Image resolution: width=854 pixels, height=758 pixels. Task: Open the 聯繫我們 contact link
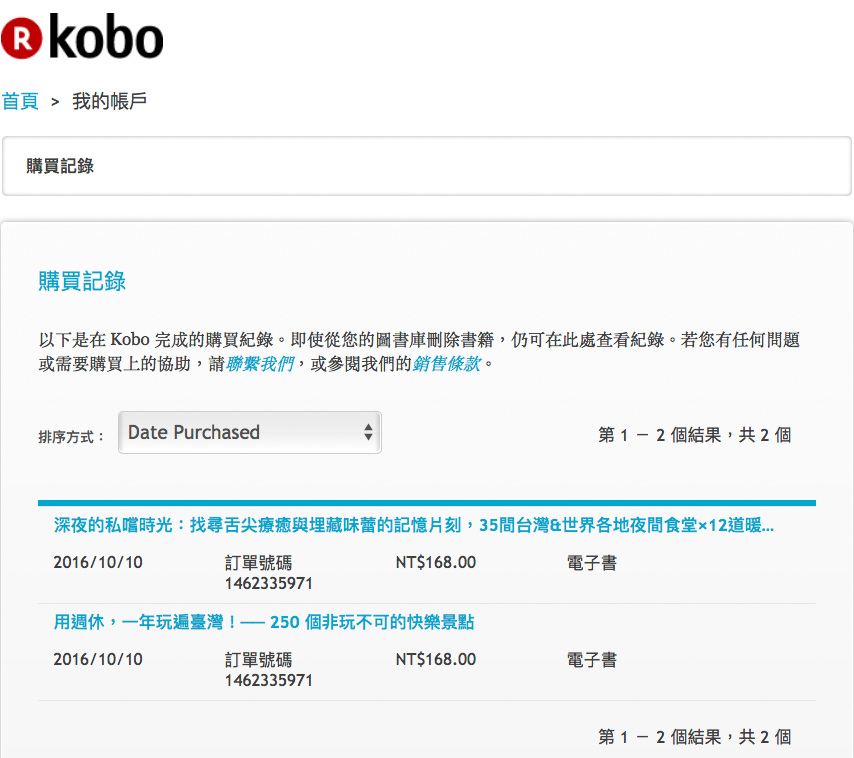click(259, 365)
